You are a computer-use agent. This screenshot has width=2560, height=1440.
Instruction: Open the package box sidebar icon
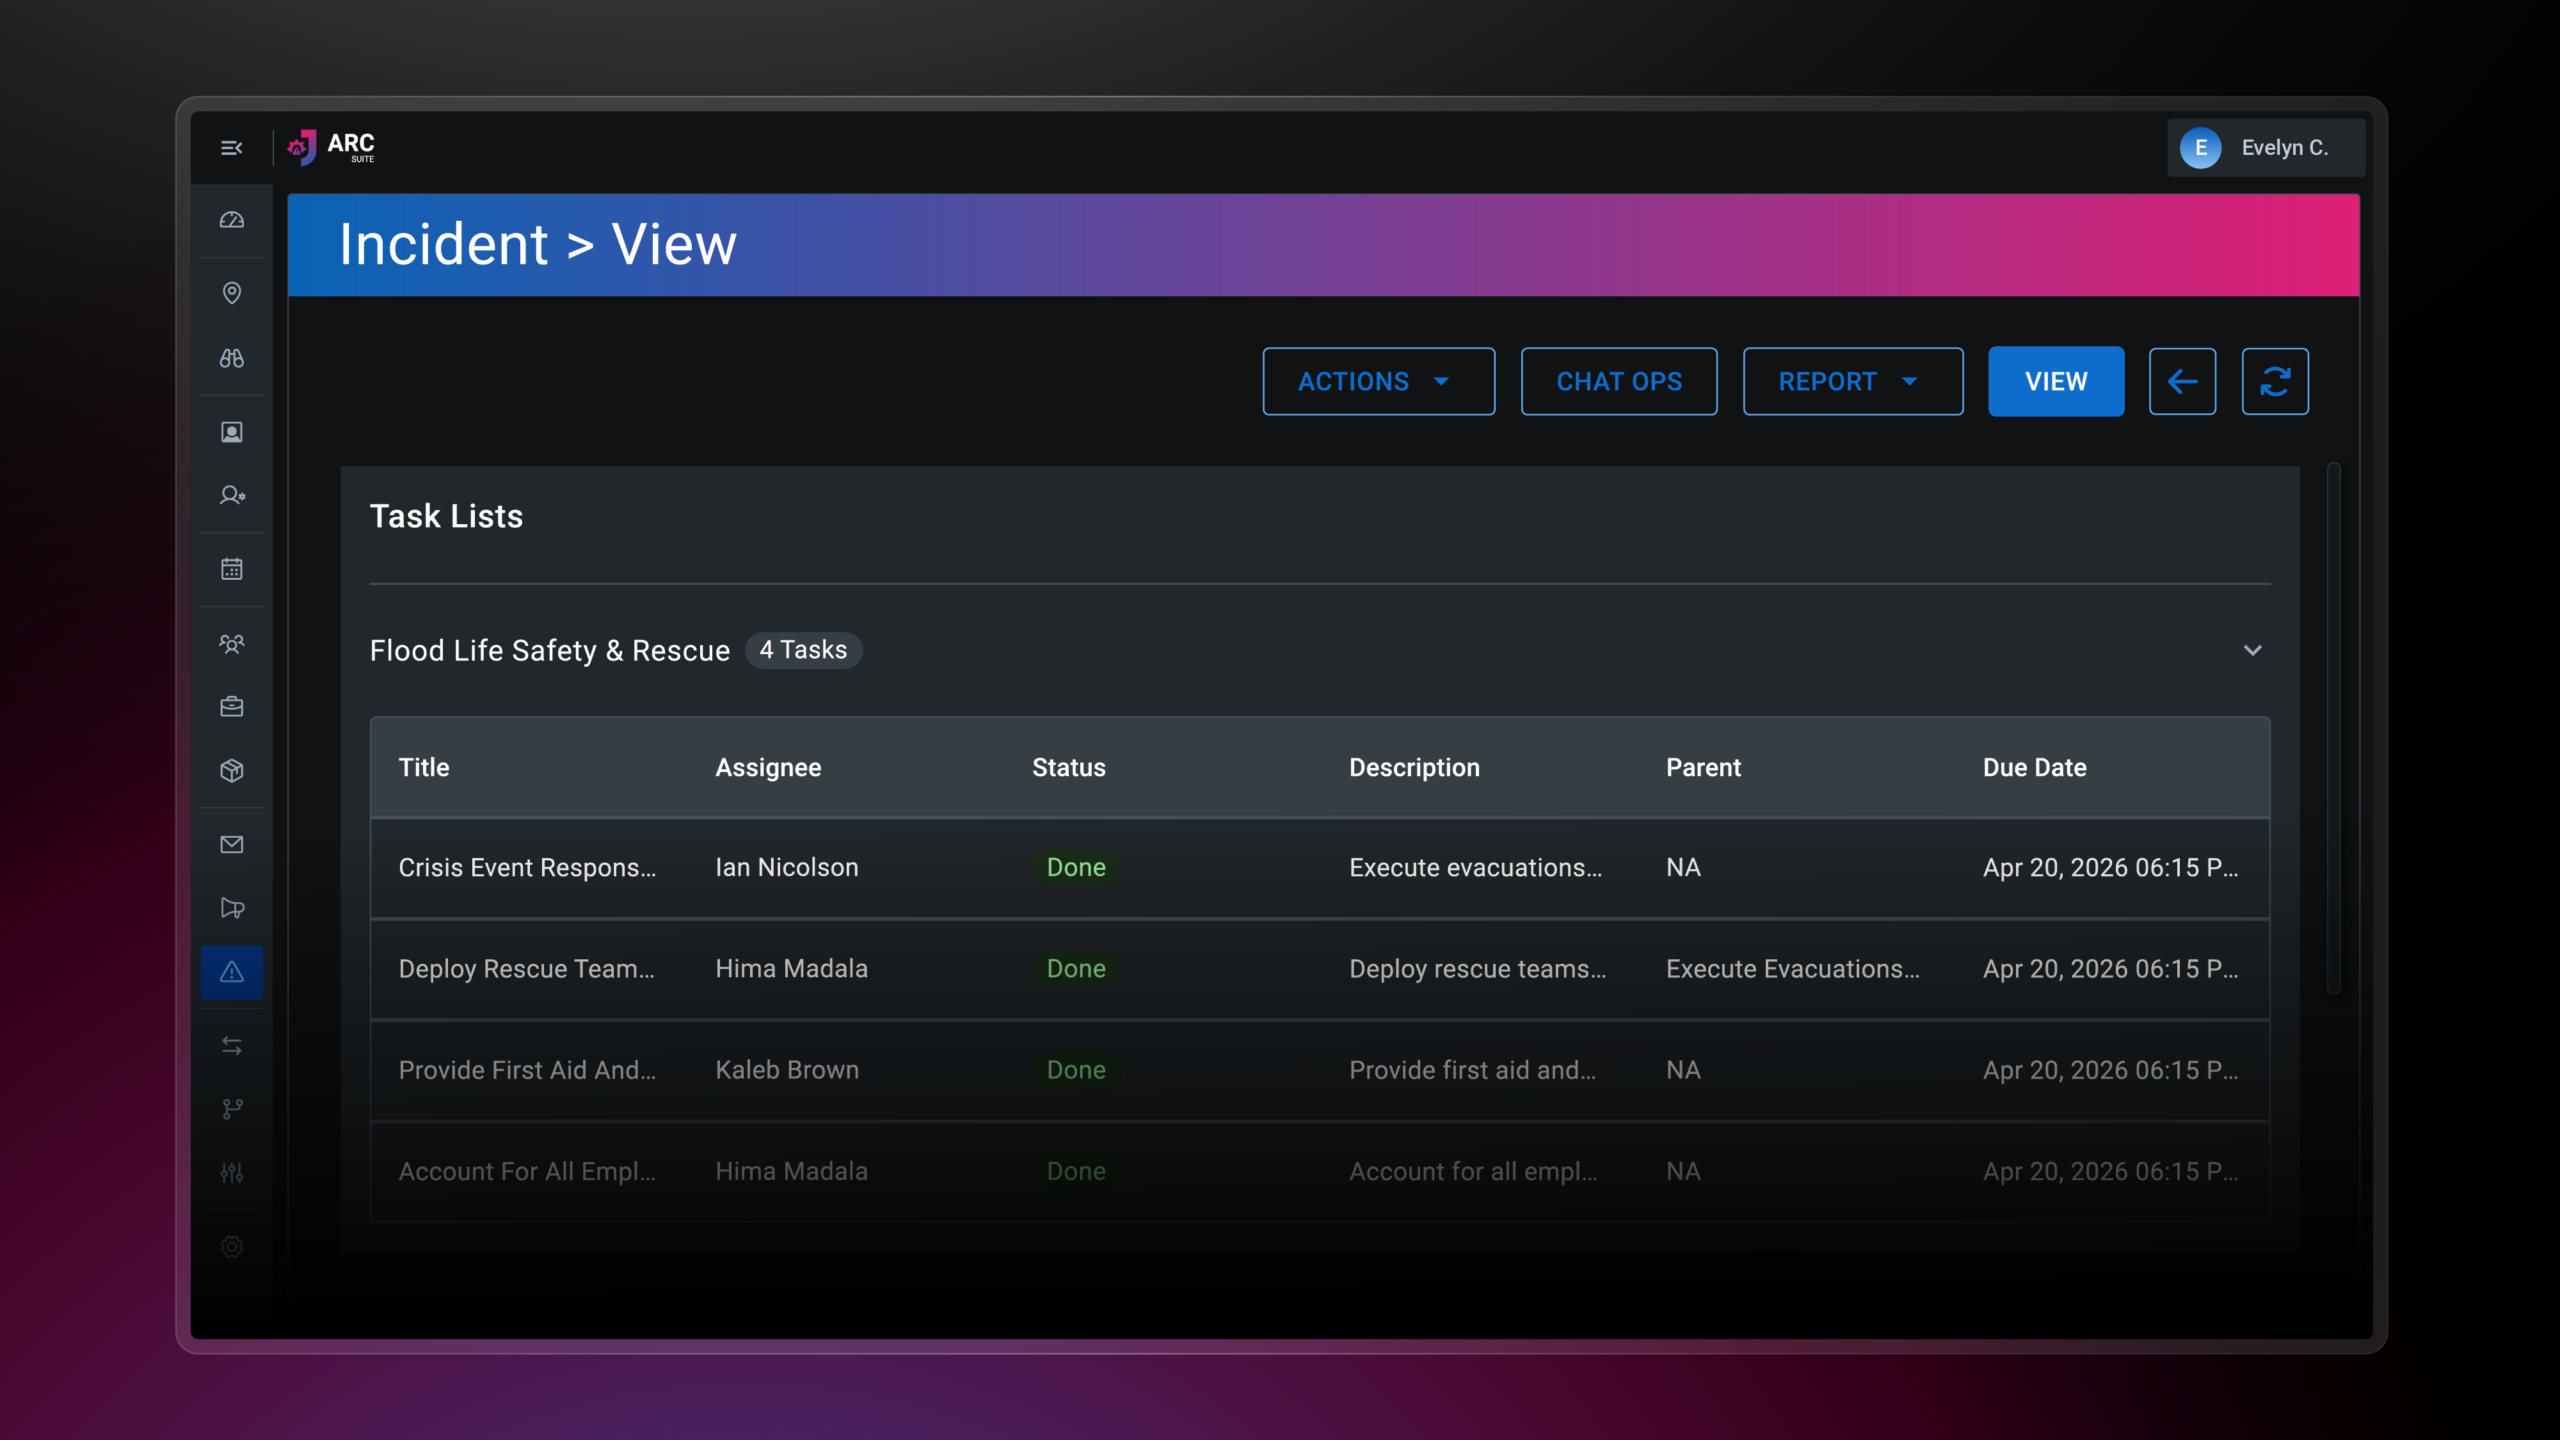[x=232, y=771]
